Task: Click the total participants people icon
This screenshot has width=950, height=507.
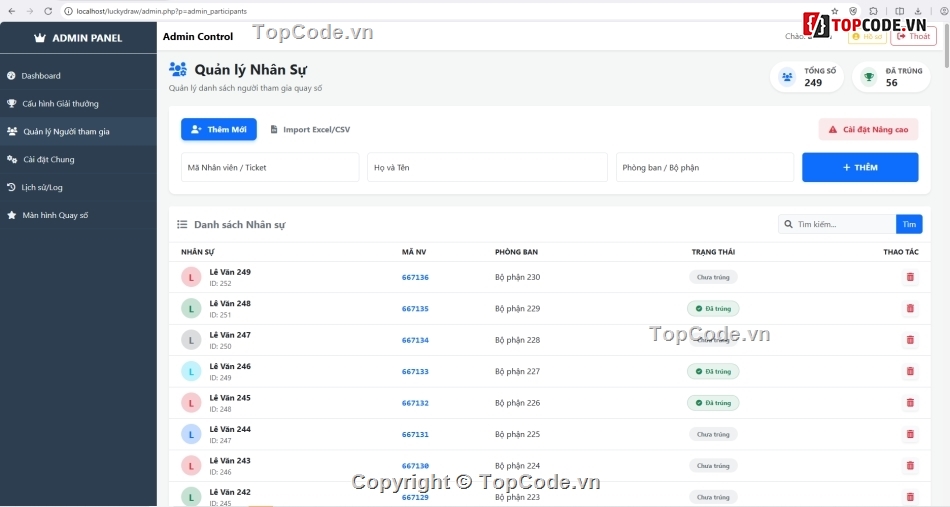Action: point(788,77)
